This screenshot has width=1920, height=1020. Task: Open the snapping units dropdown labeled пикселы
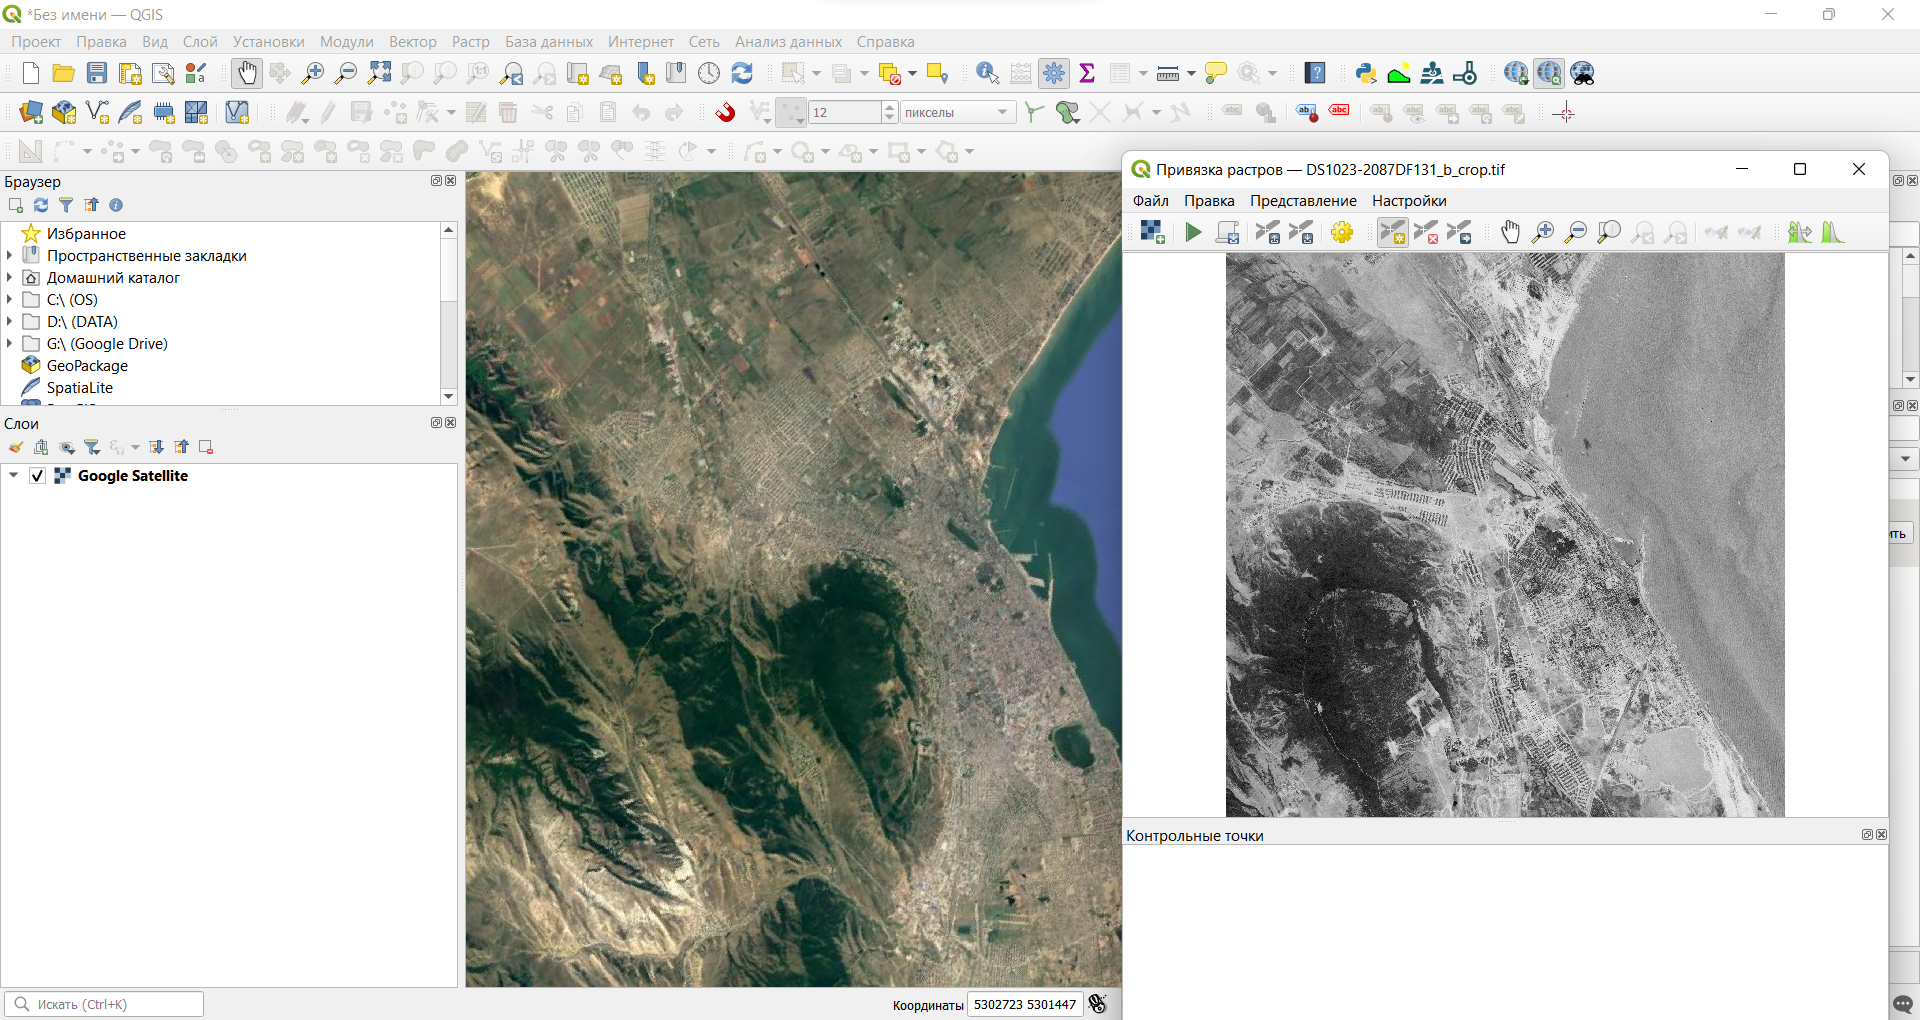coord(957,113)
